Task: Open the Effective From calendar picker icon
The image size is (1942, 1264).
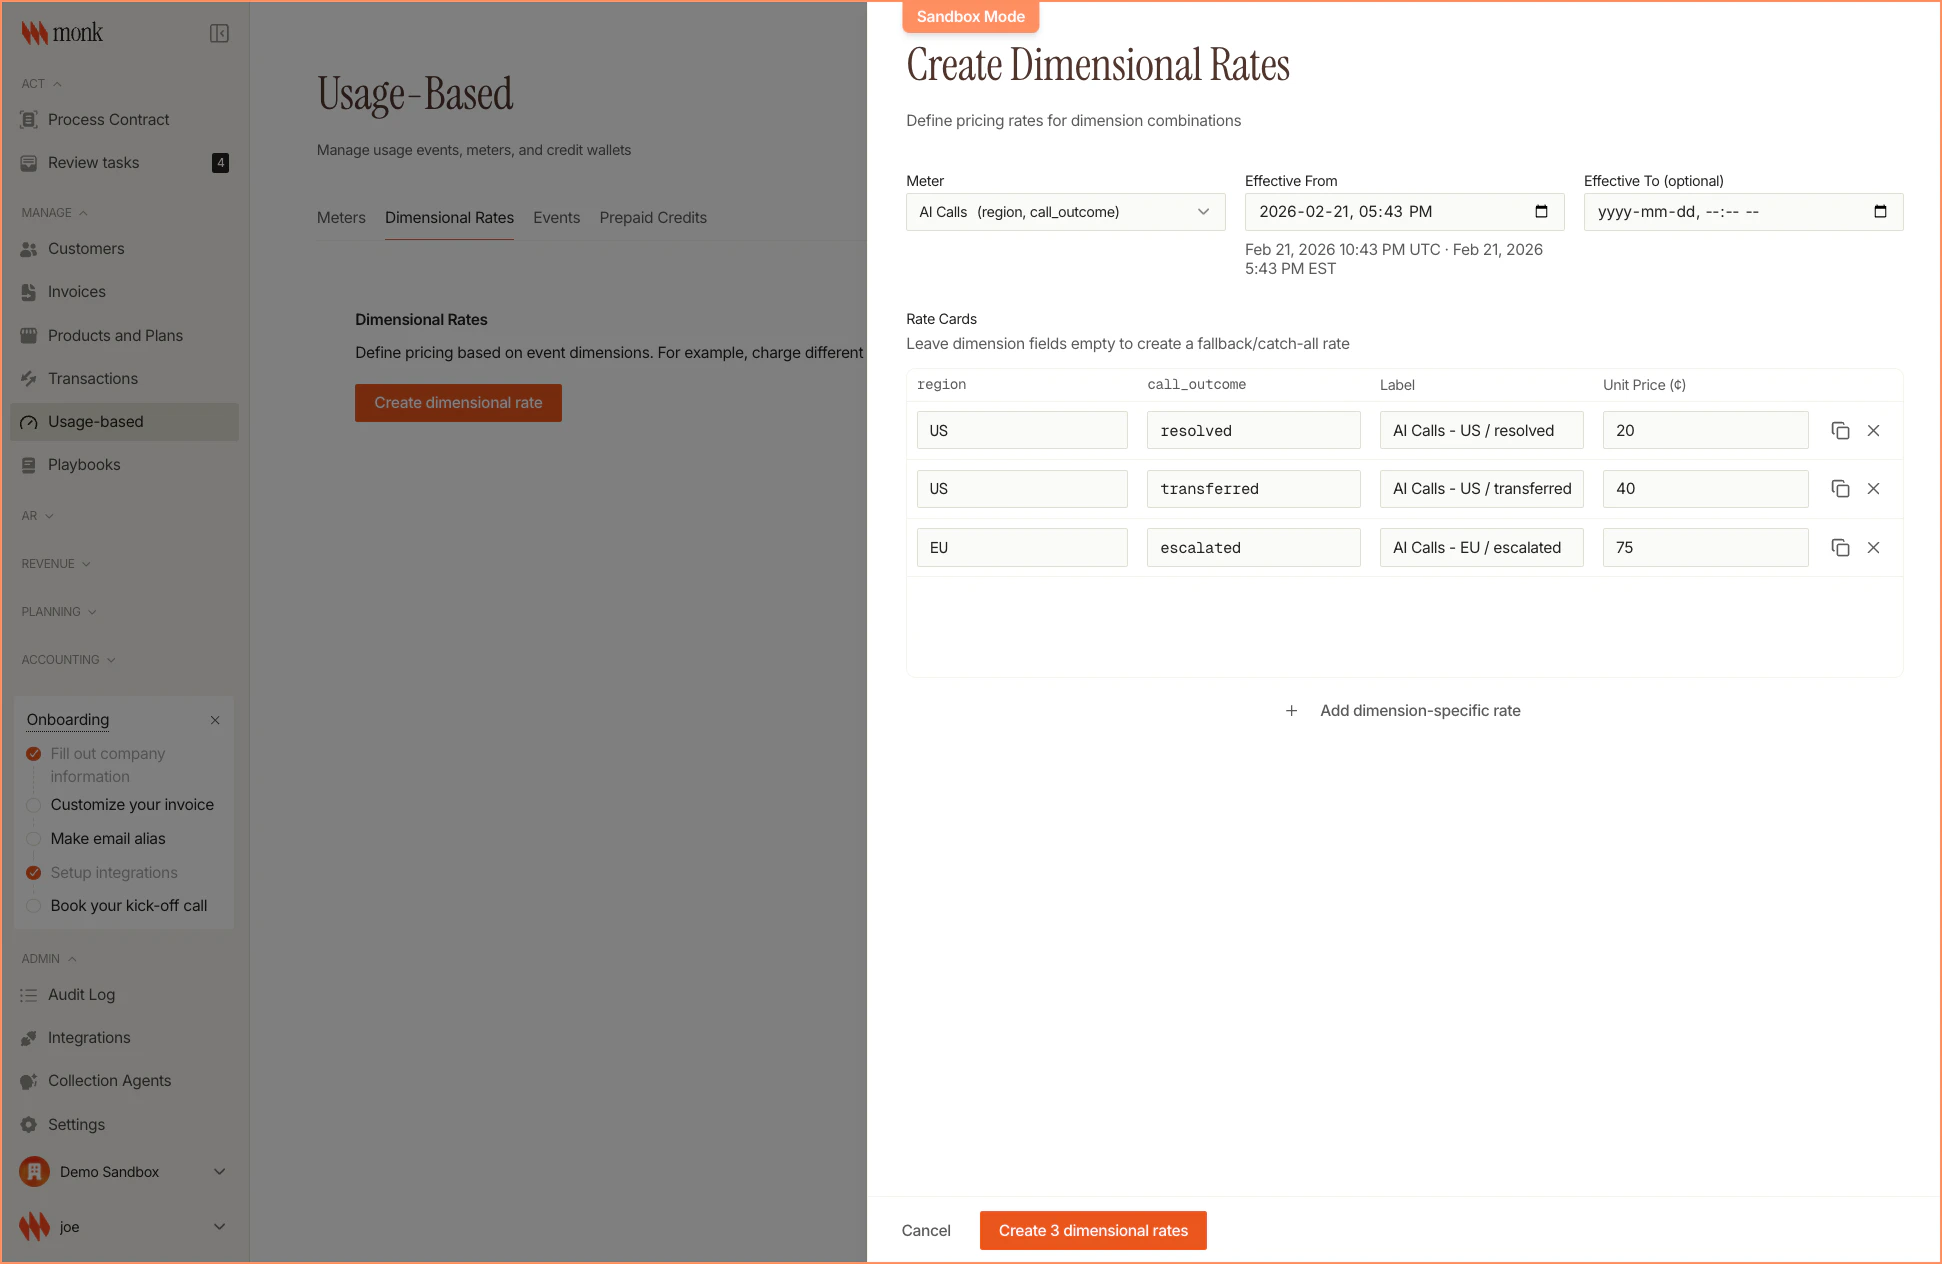Action: [x=1540, y=211]
